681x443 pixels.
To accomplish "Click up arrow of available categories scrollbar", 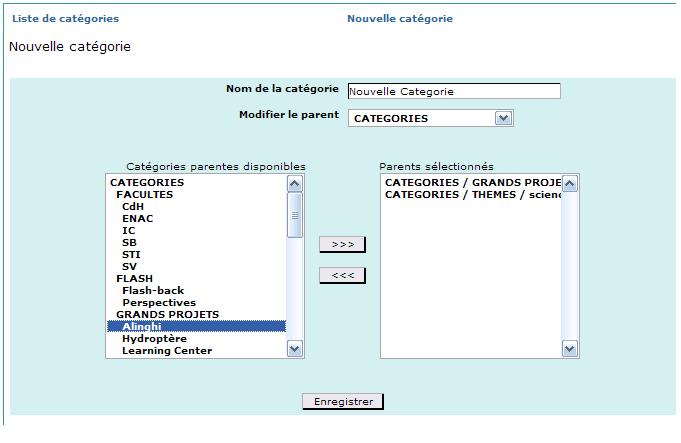I will click(x=294, y=184).
